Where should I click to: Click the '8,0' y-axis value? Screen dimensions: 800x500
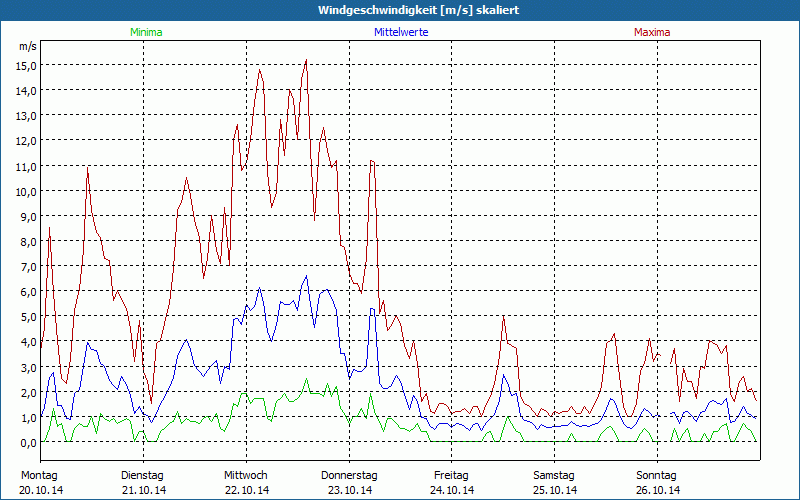click(30, 242)
